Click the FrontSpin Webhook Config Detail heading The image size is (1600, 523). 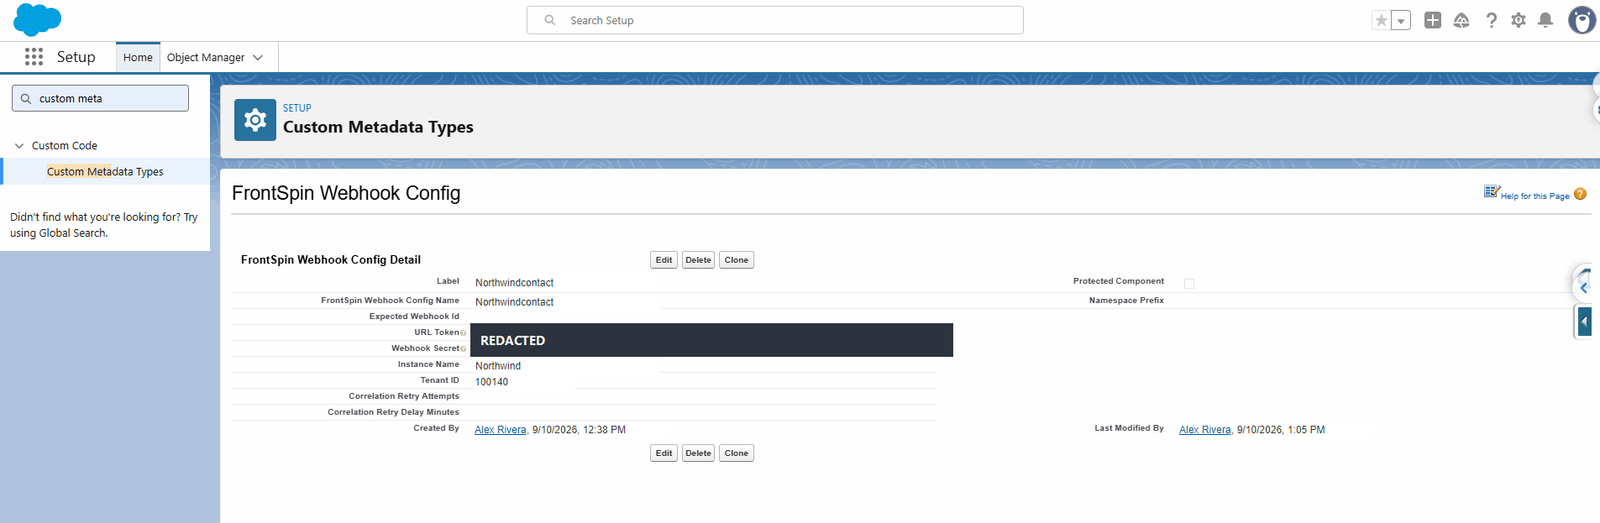(x=331, y=260)
